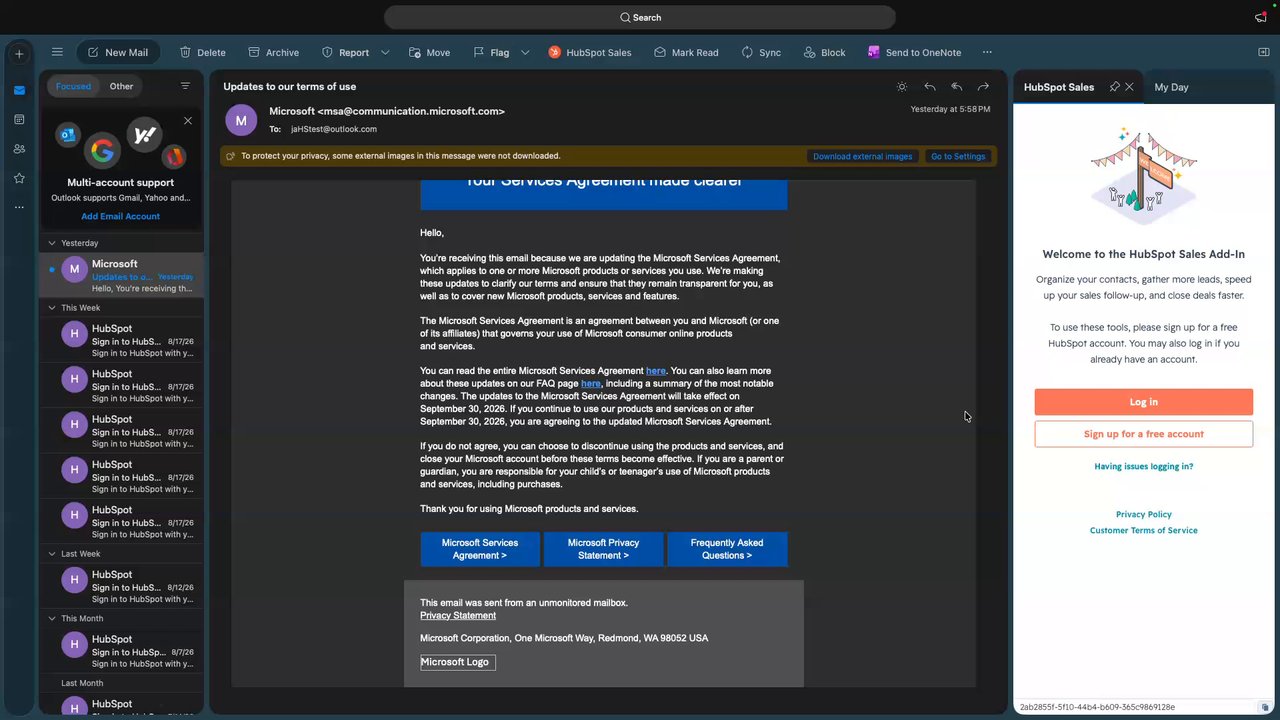Expand the Flag dropdown arrow
Screen dimensions: 1280x720
tap(525, 52)
